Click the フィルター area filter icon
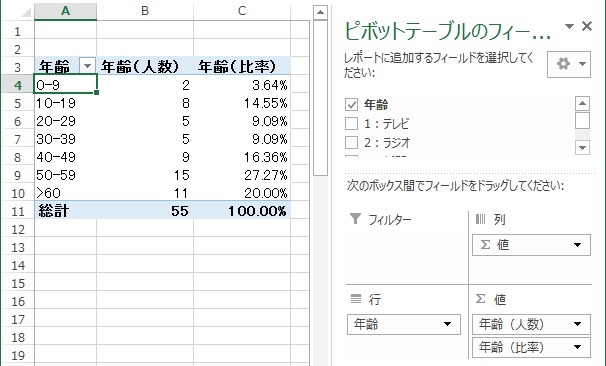Viewport: 606px width, 366px height. pos(355,219)
